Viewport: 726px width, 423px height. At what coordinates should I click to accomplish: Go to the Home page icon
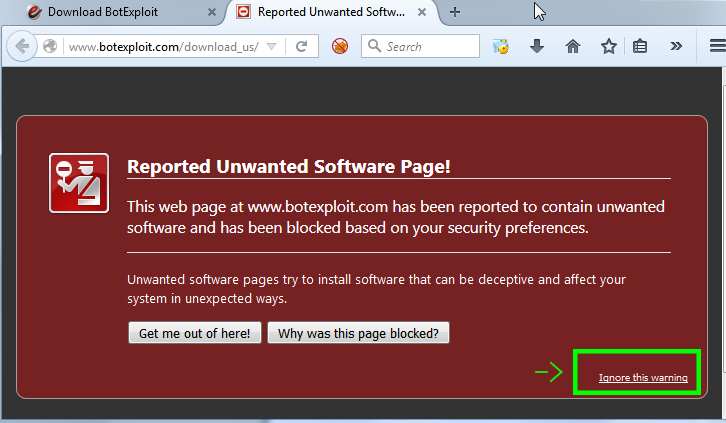point(573,46)
